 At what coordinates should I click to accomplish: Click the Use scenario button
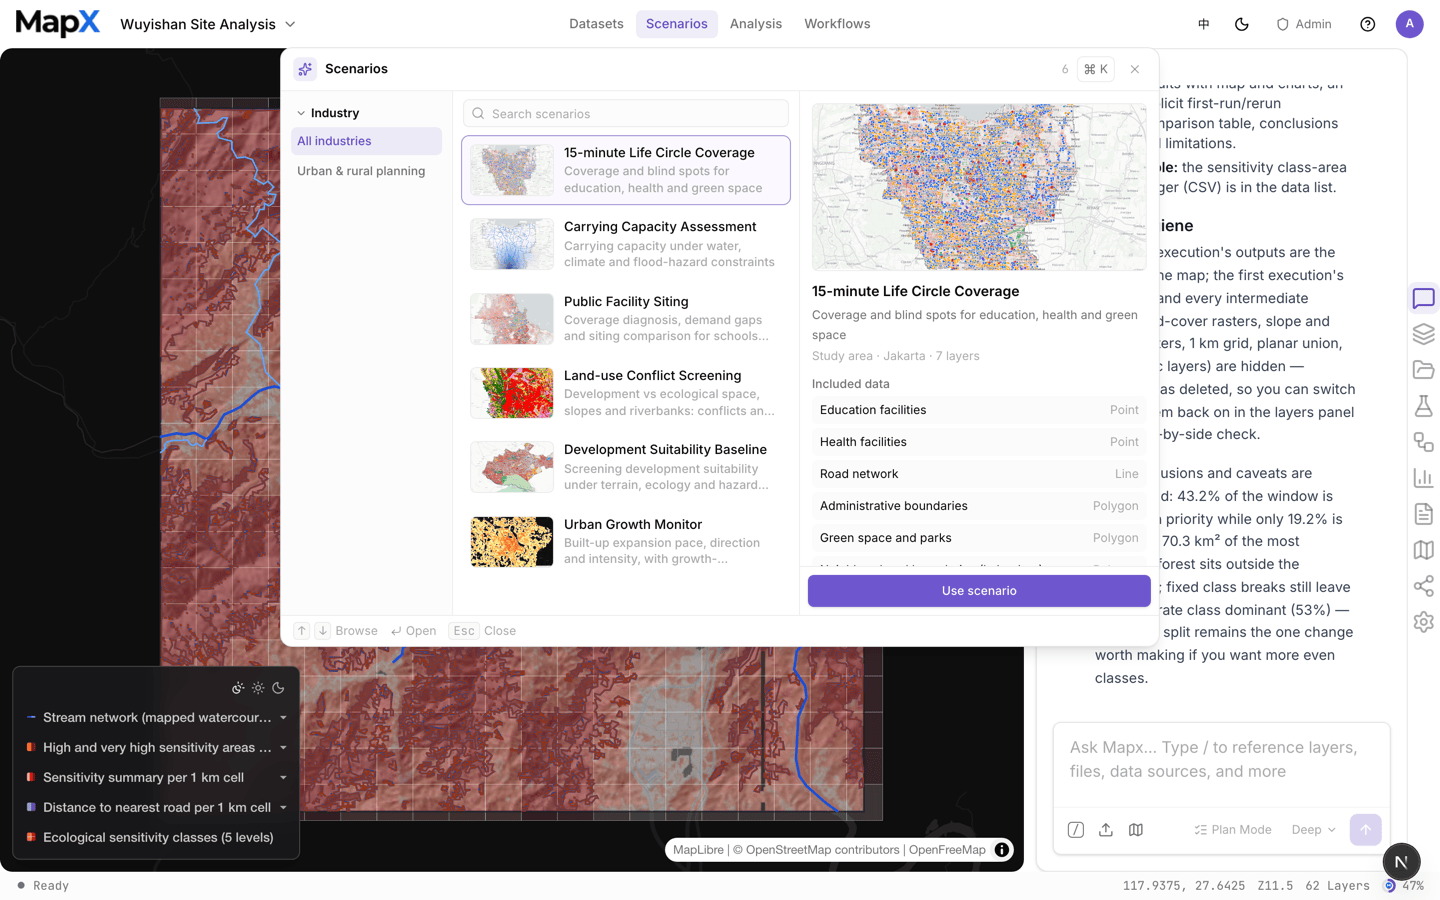tap(979, 591)
